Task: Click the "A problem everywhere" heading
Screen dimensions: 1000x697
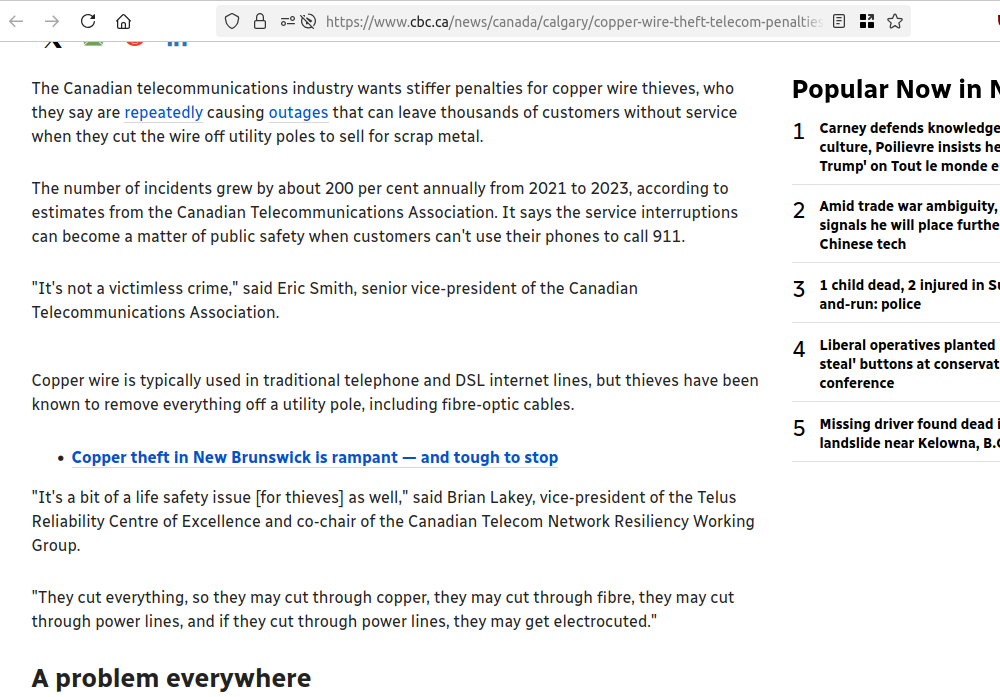Action: pyautogui.click(x=172, y=679)
